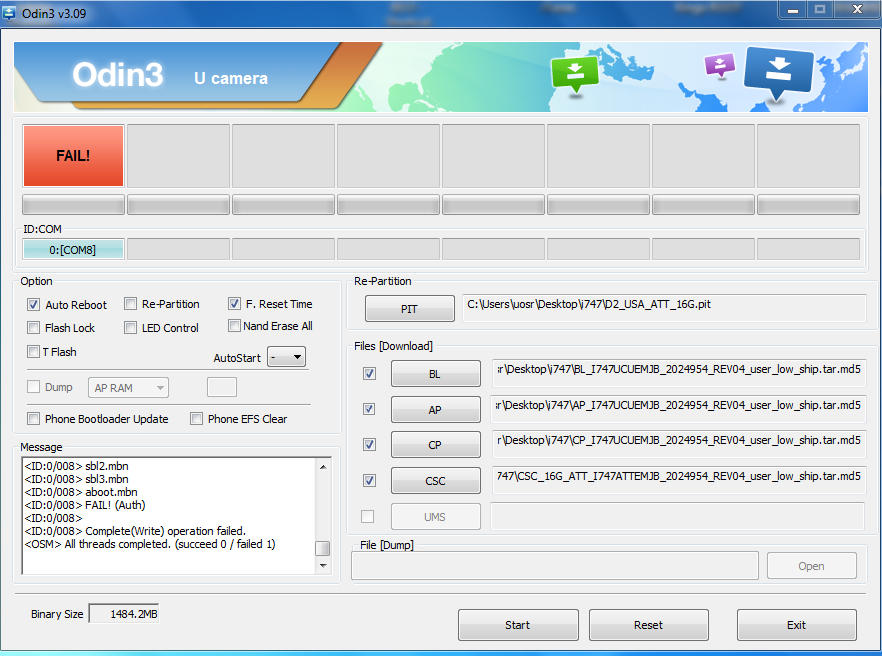Click the UMS button
882x656 pixels.
coord(435,516)
